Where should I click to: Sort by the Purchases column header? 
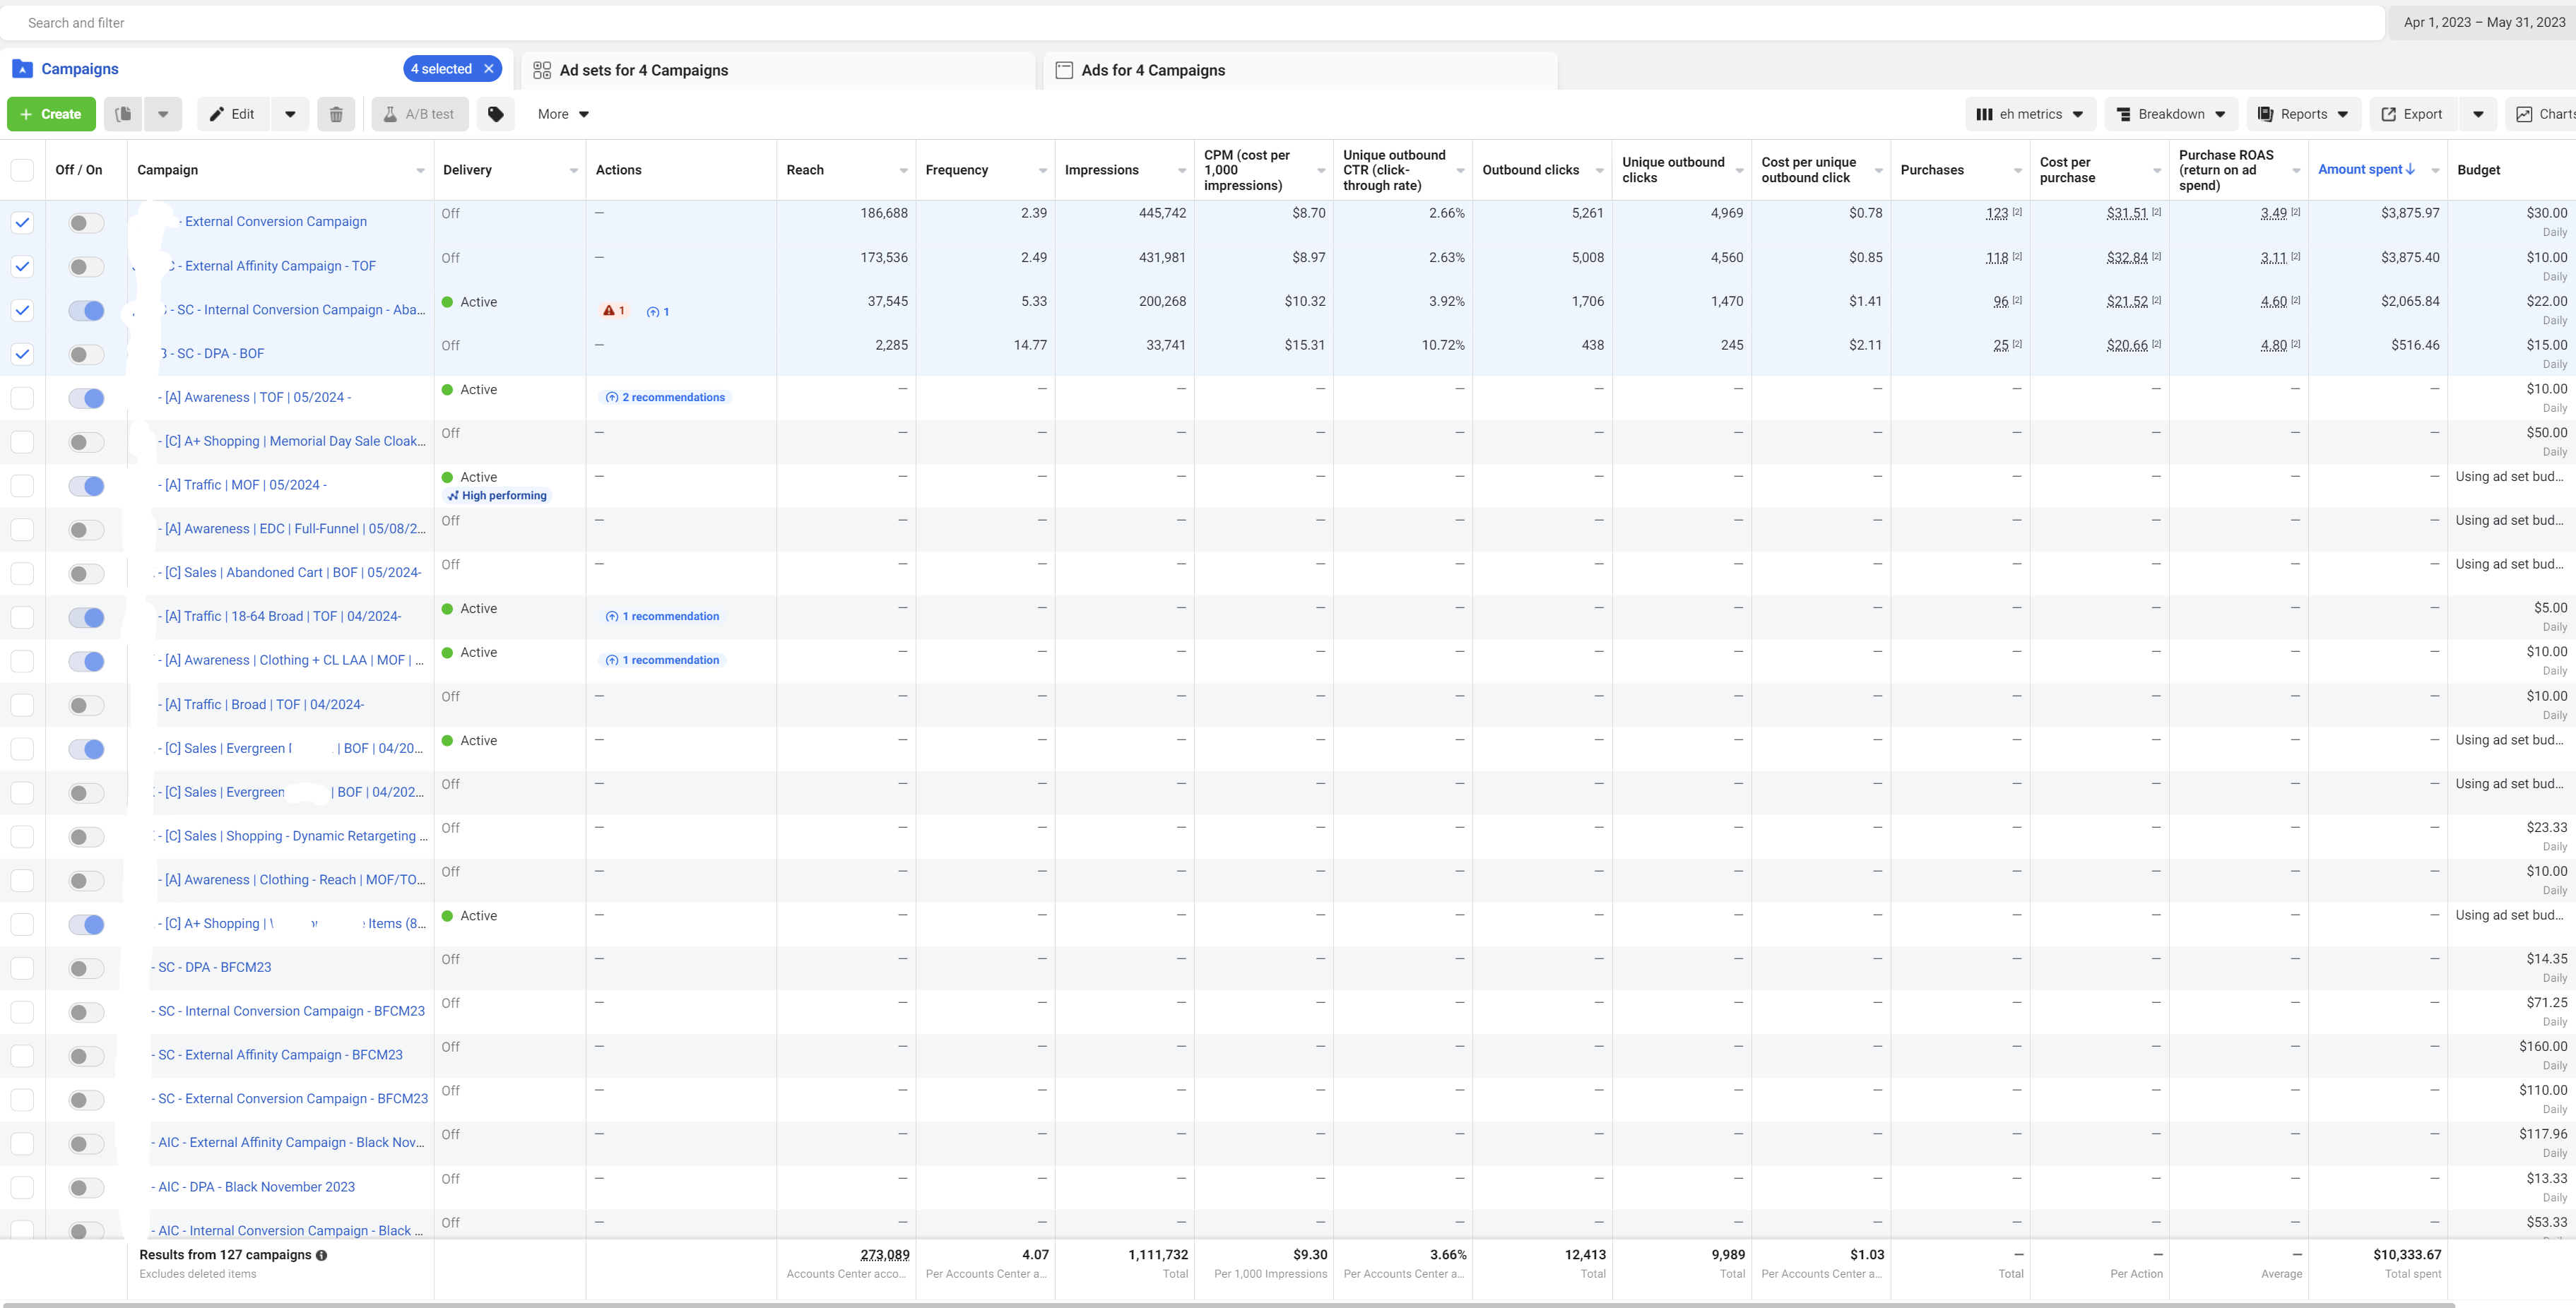[1932, 170]
